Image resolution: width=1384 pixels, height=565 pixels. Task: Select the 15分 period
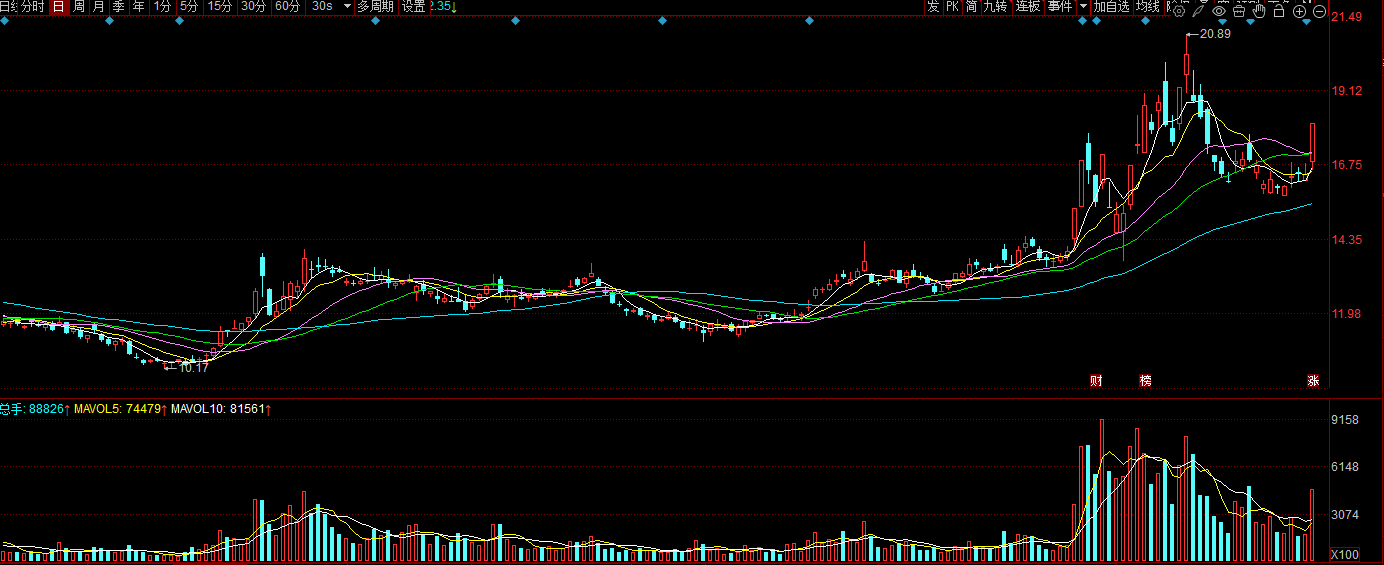click(x=219, y=6)
